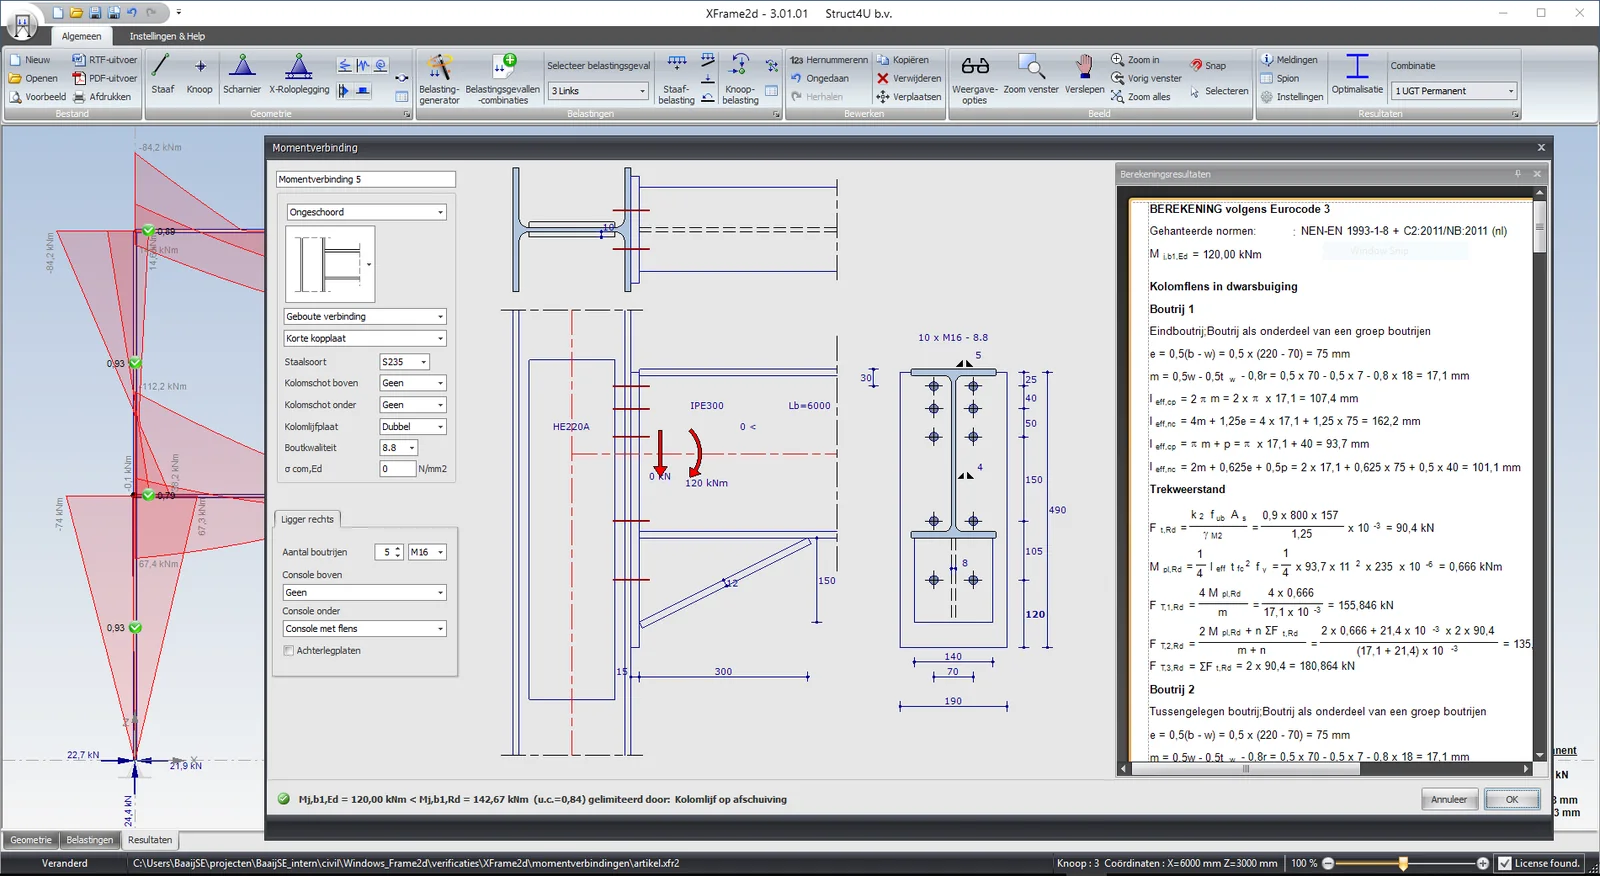Activate Zoom venster magnifier

coord(1031,76)
